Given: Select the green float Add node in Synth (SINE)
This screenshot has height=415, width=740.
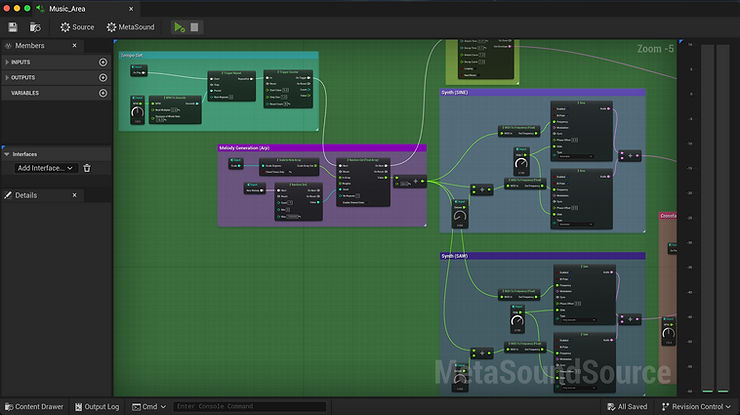Looking at the screenshot, I should click(482, 189).
